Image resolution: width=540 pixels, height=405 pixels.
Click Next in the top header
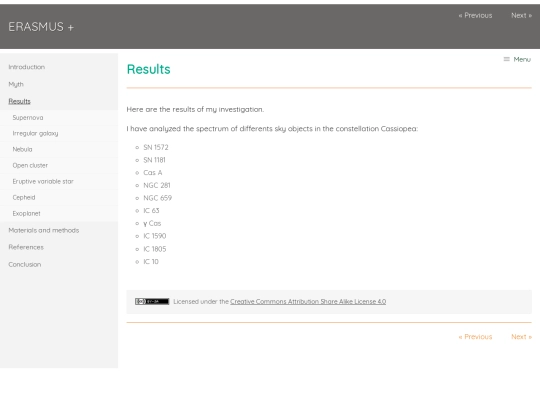521,15
